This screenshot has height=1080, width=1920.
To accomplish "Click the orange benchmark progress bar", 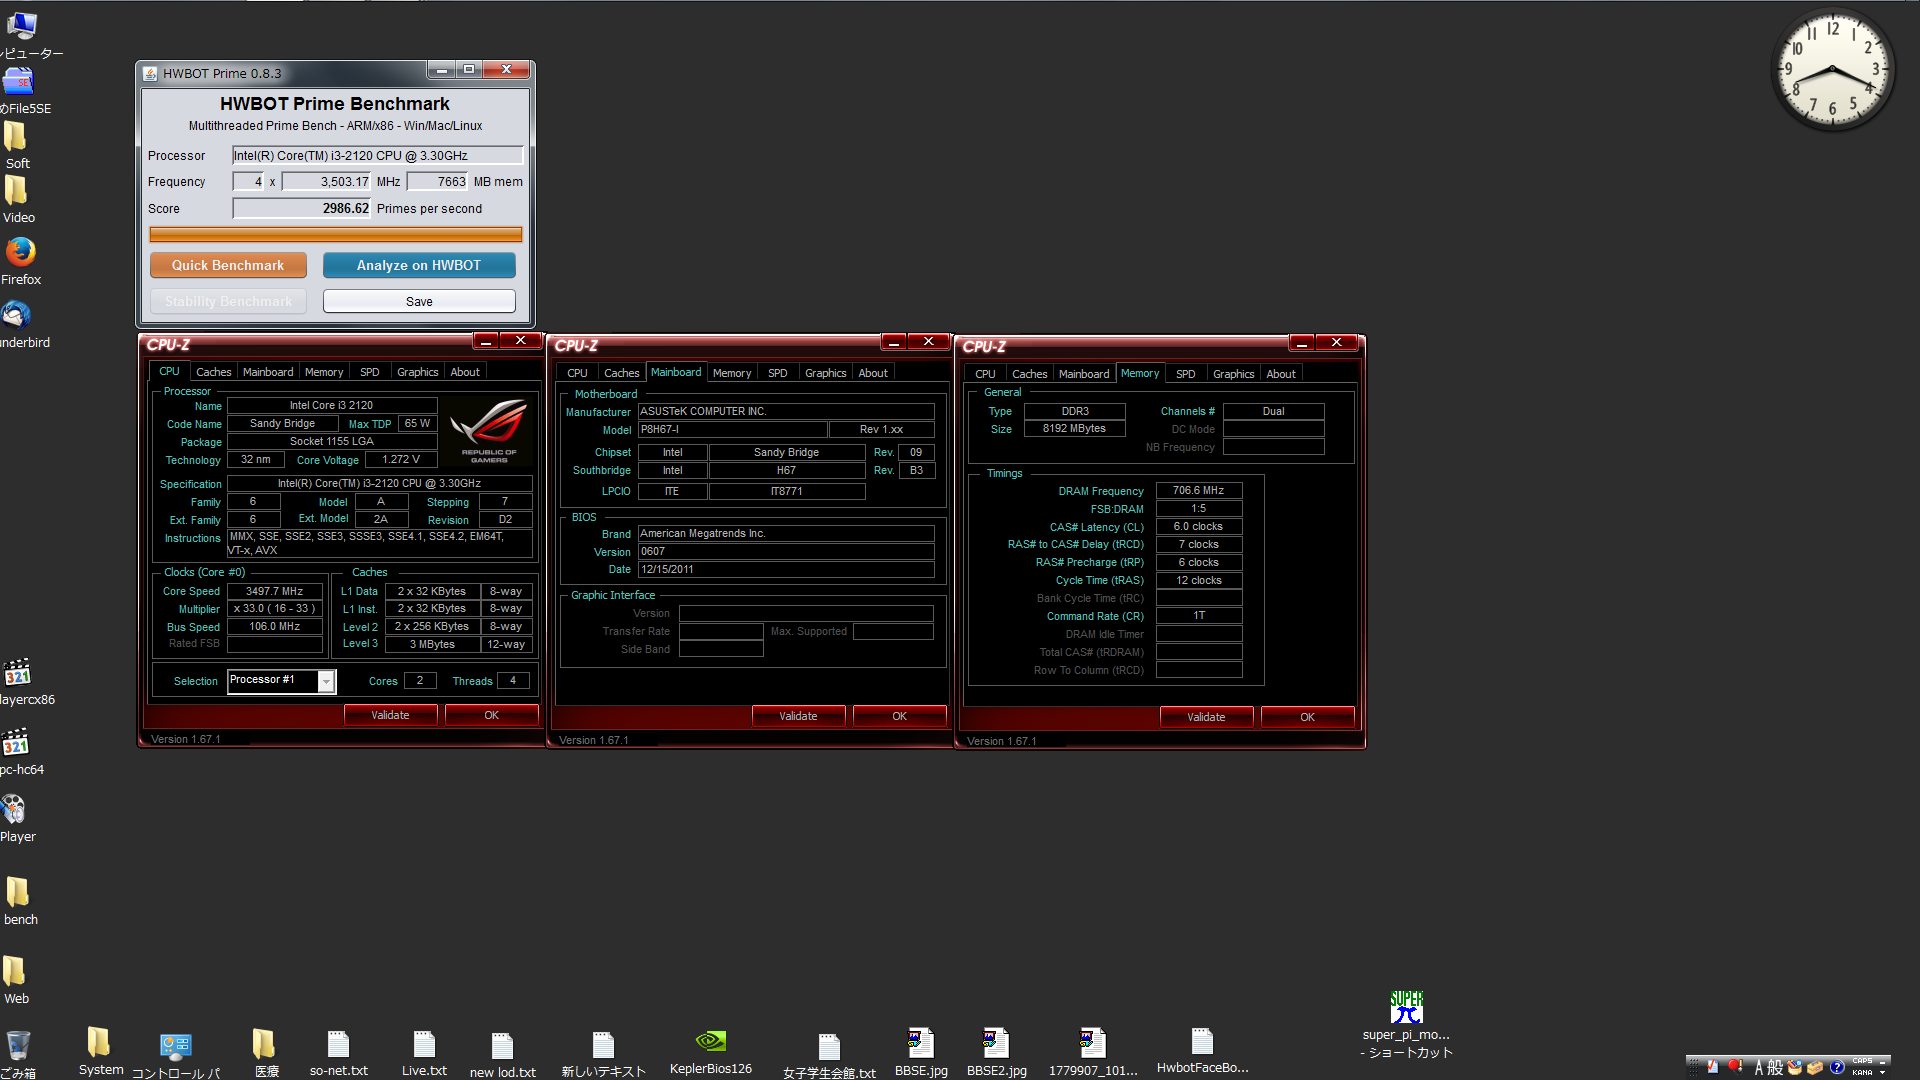I will coord(335,234).
